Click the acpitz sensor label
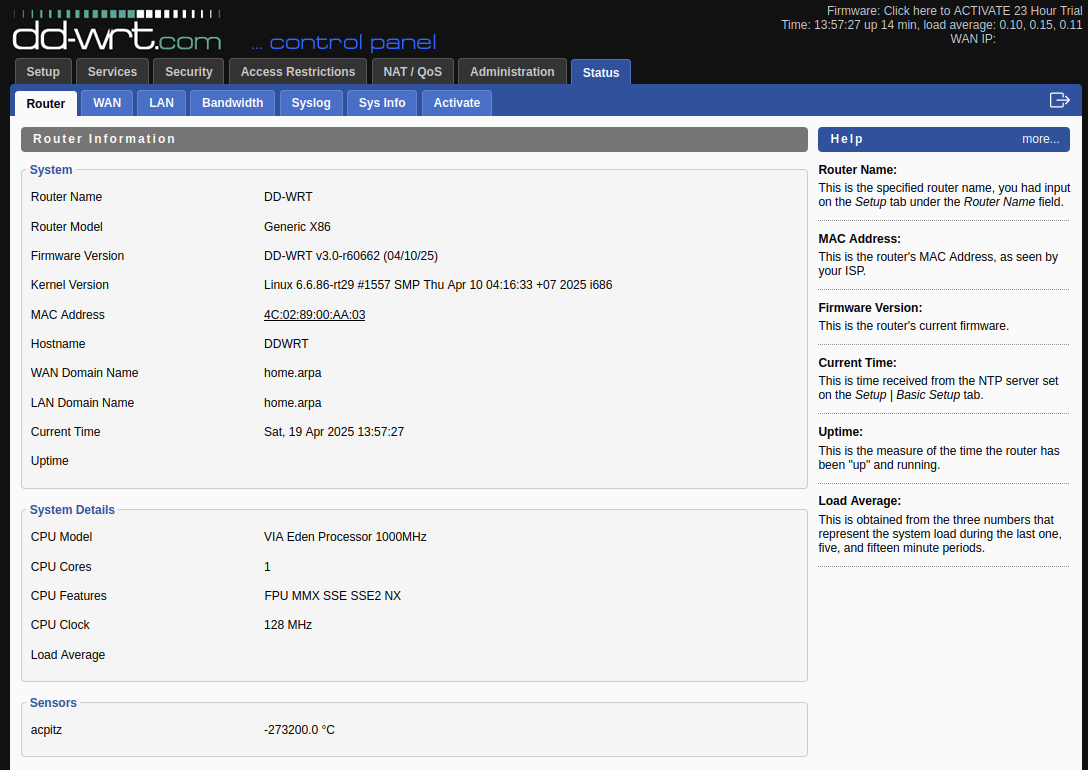 [x=46, y=730]
